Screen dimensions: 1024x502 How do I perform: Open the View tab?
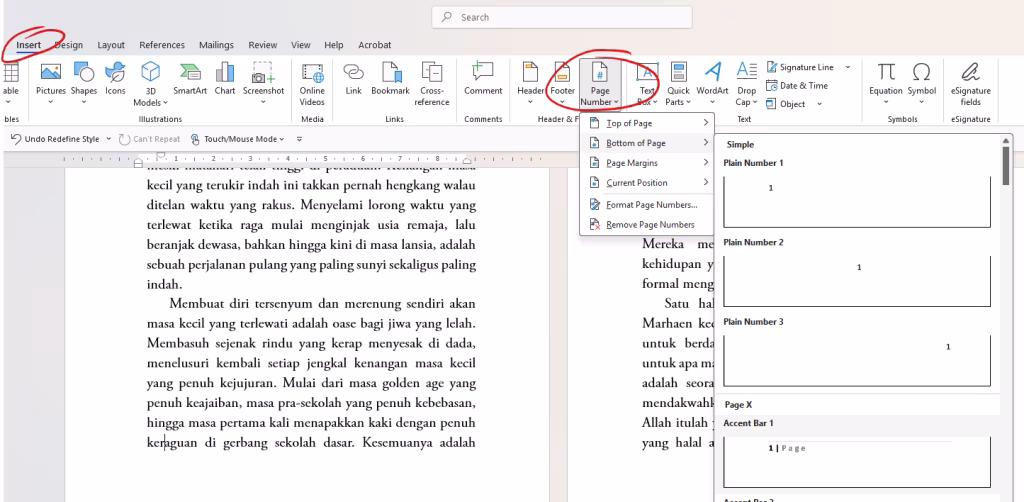(300, 45)
